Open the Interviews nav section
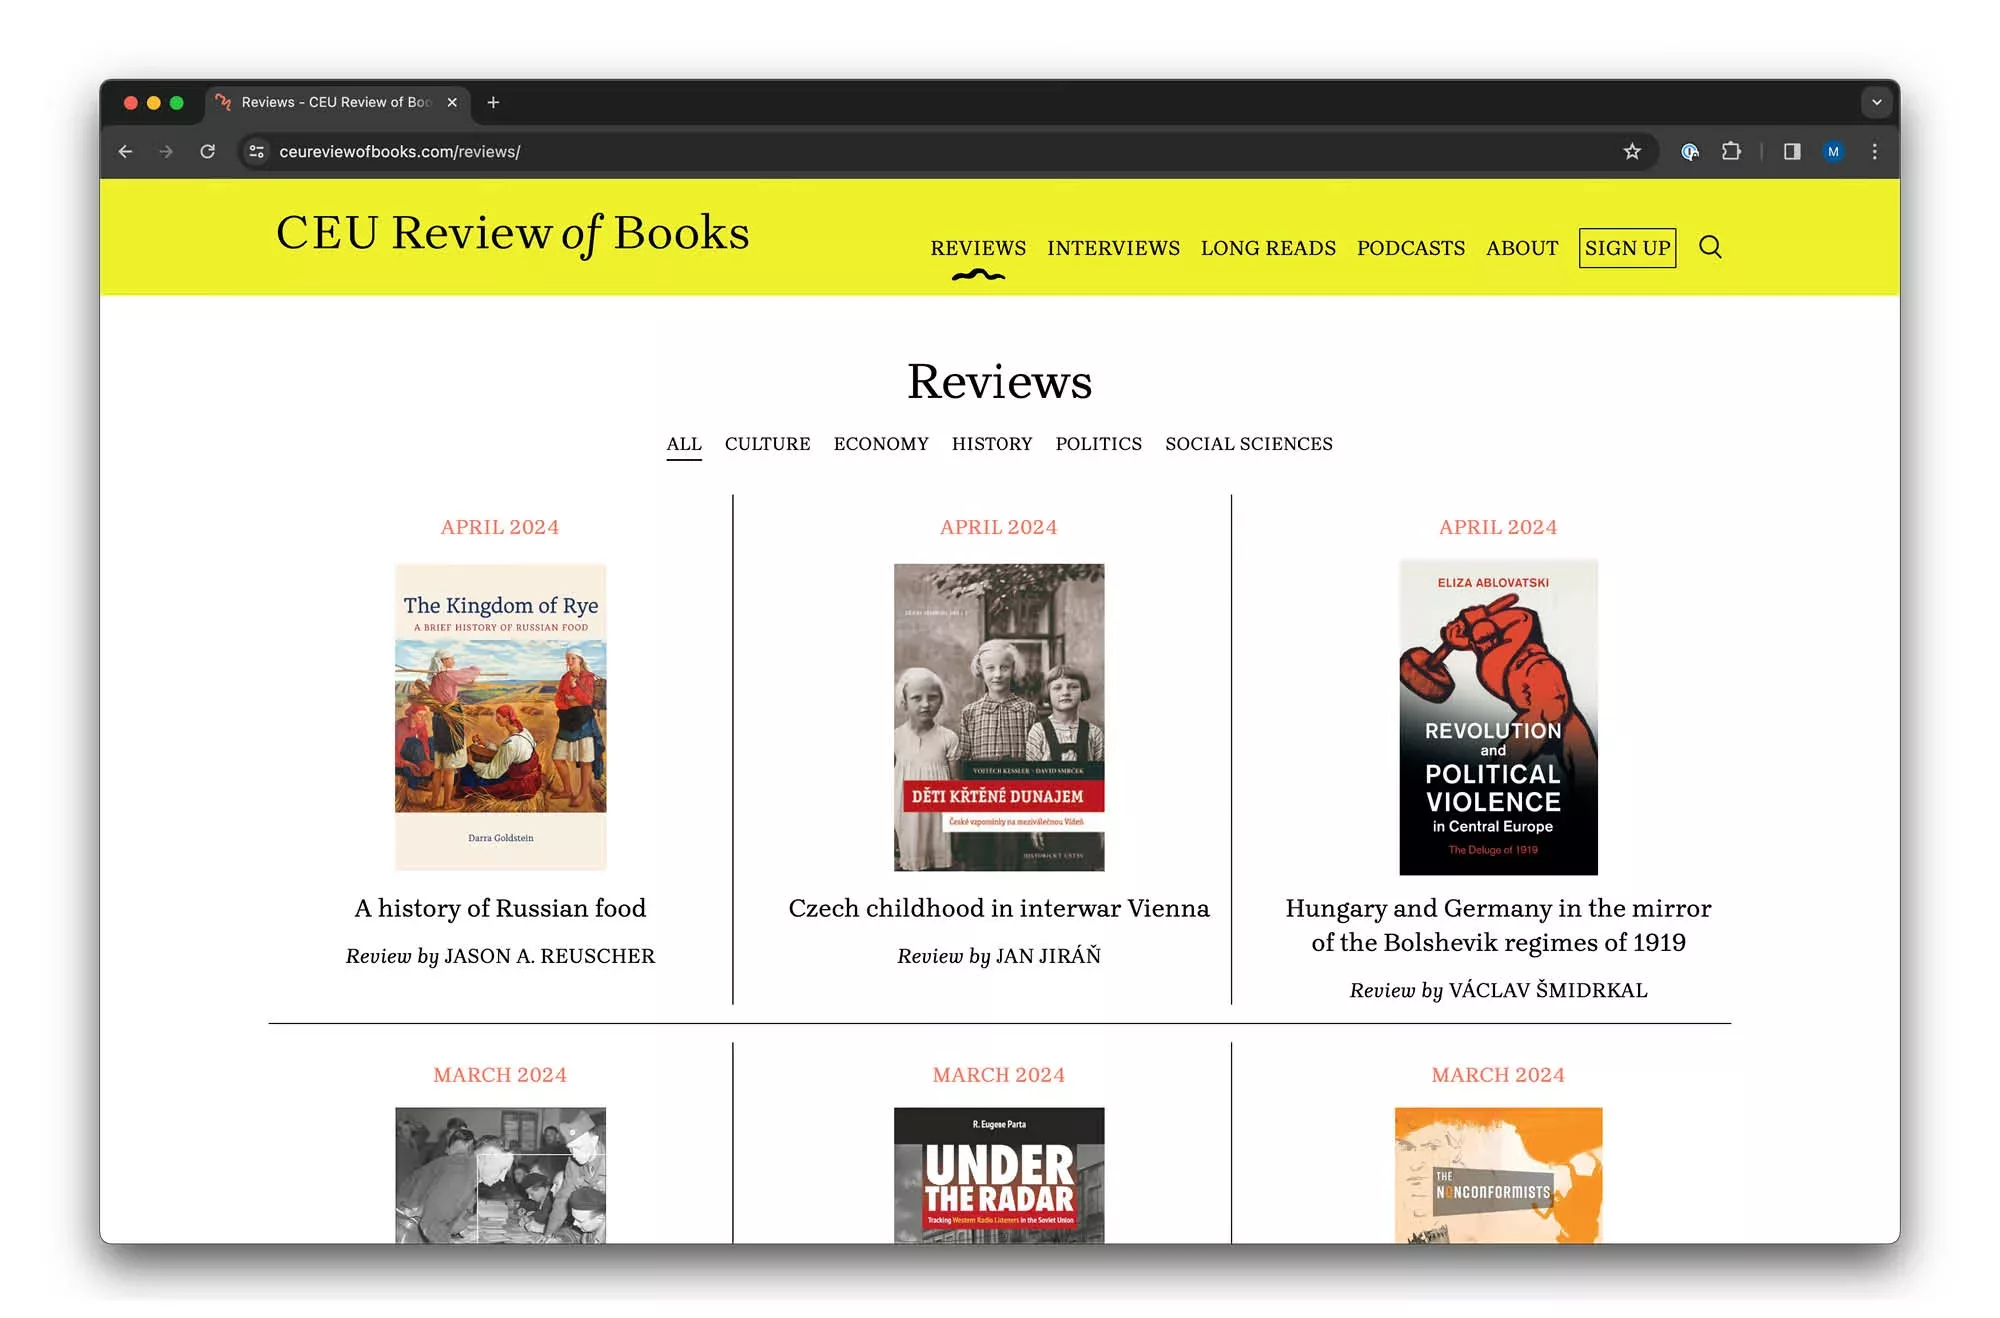This screenshot has height=1318, width=2000. pyautogui.click(x=1113, y=248)
